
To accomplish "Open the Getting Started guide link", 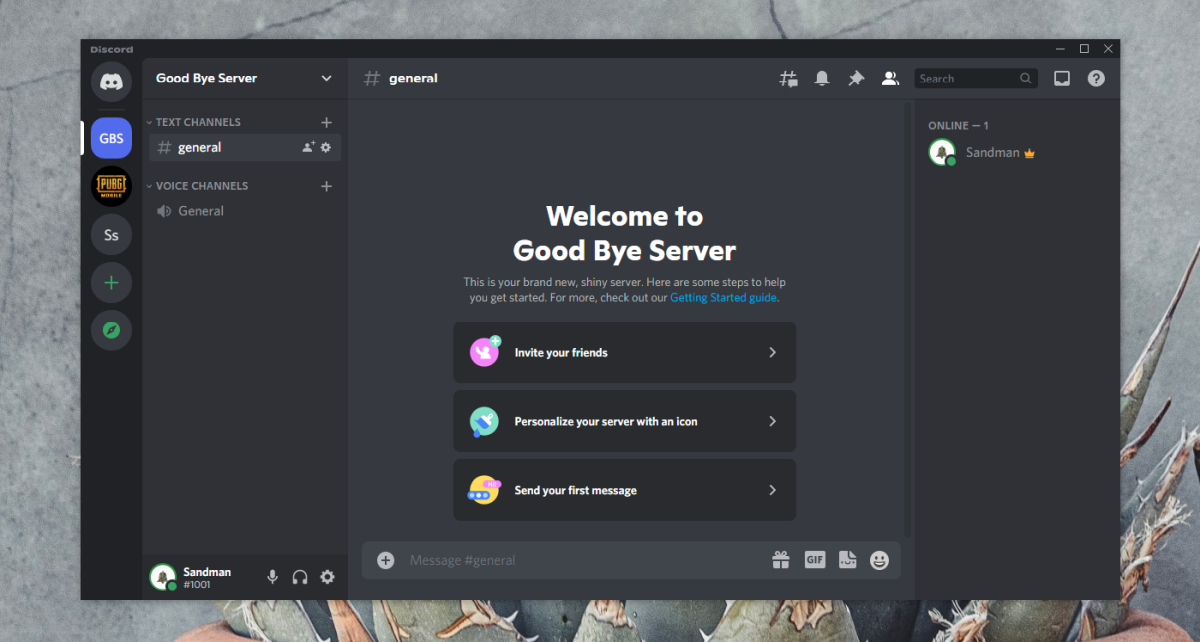I will (723, 297).
